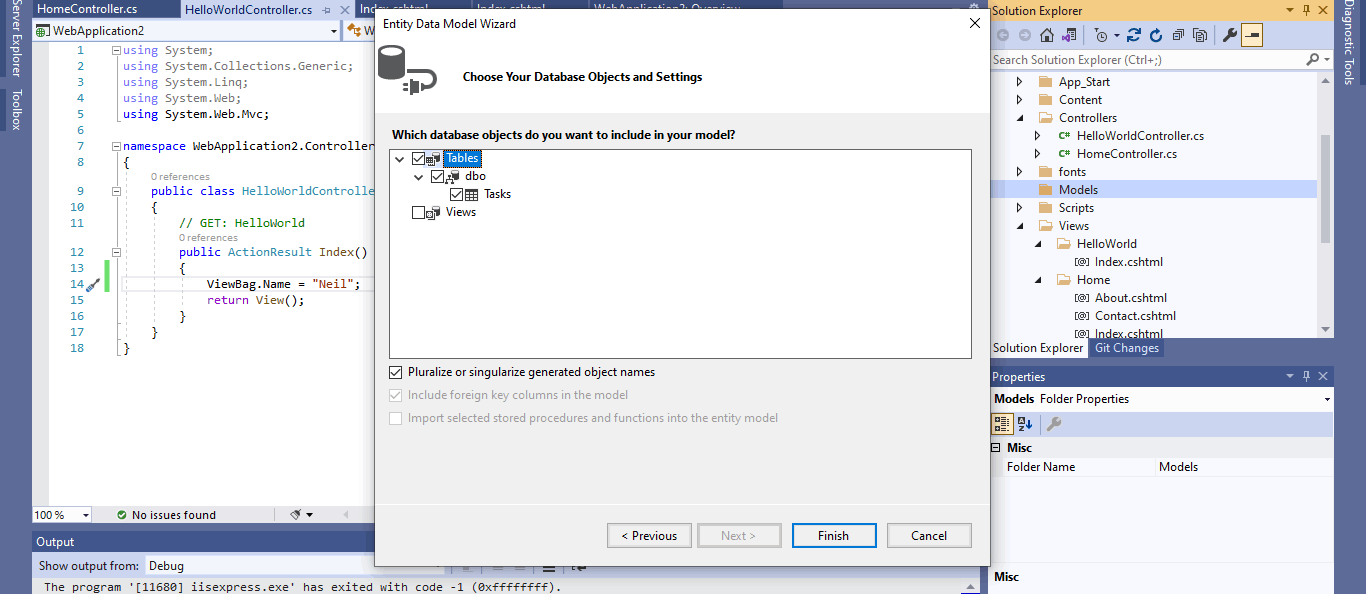Pin the Properties panel
The width and height of the screenshot is (1366, 594).
point(1306,377)
